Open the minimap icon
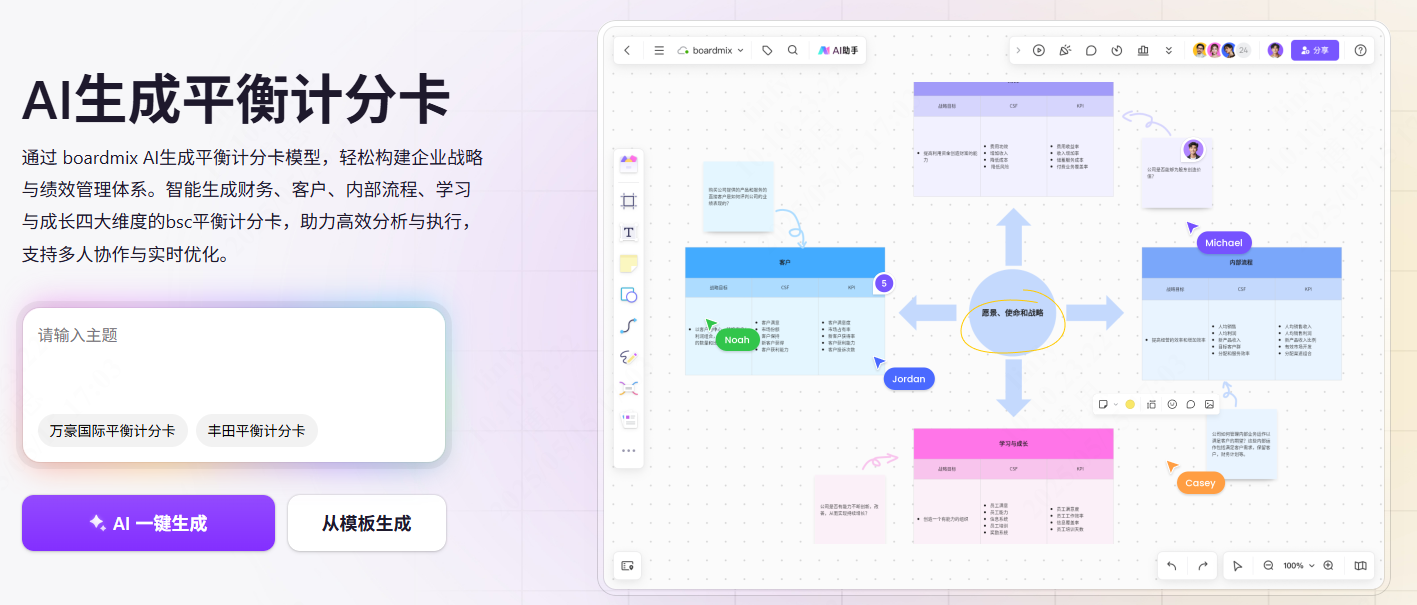 1360,566
